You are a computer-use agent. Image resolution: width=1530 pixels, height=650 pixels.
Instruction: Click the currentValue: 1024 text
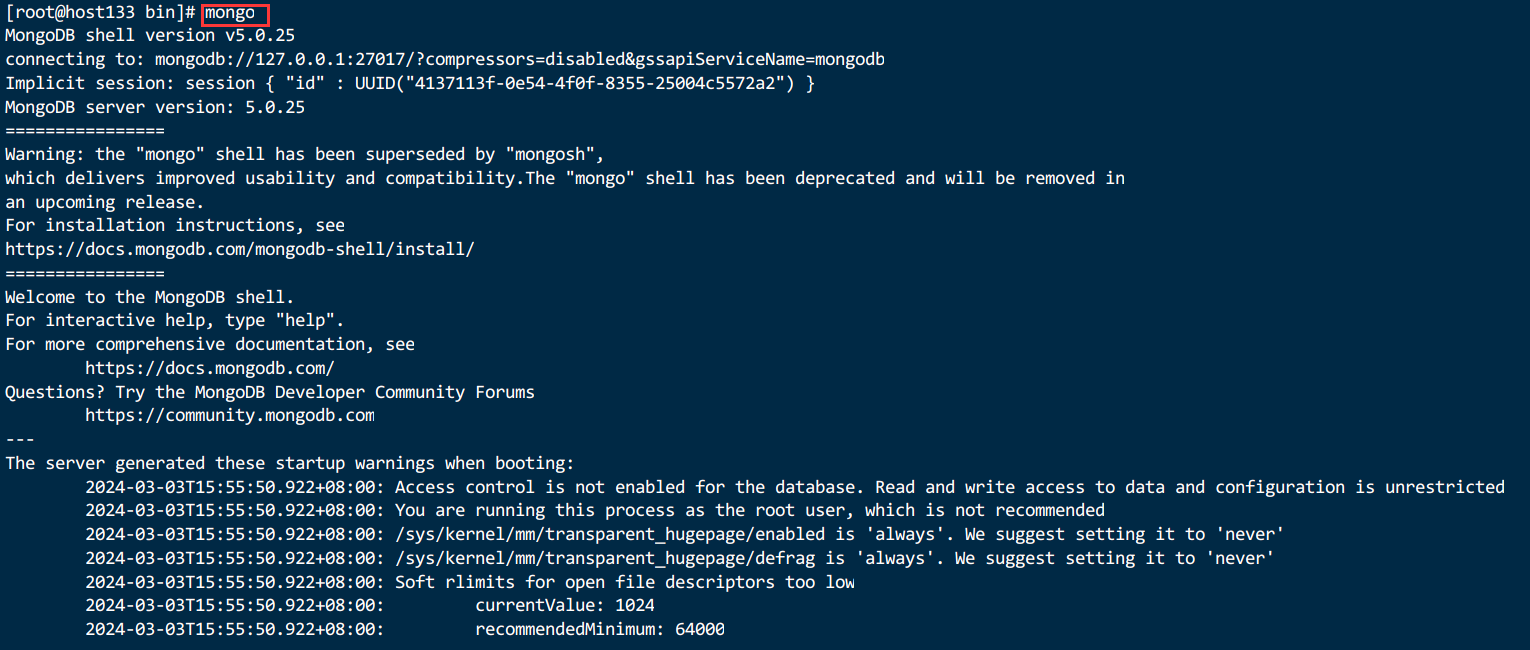(565, 606)
